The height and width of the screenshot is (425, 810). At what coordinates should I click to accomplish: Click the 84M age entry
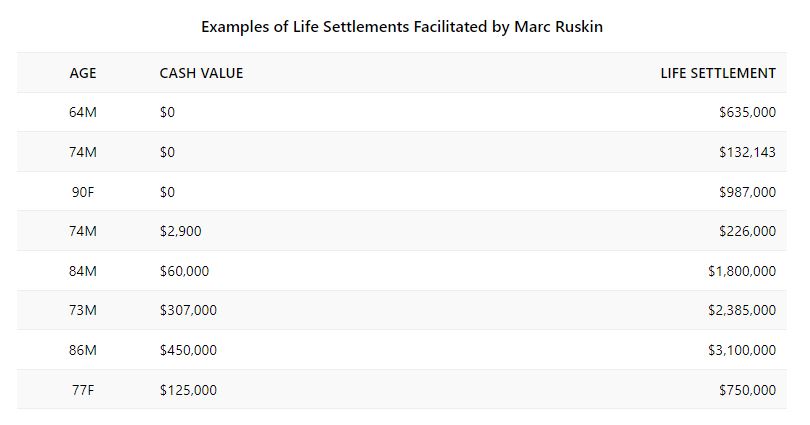83,271
